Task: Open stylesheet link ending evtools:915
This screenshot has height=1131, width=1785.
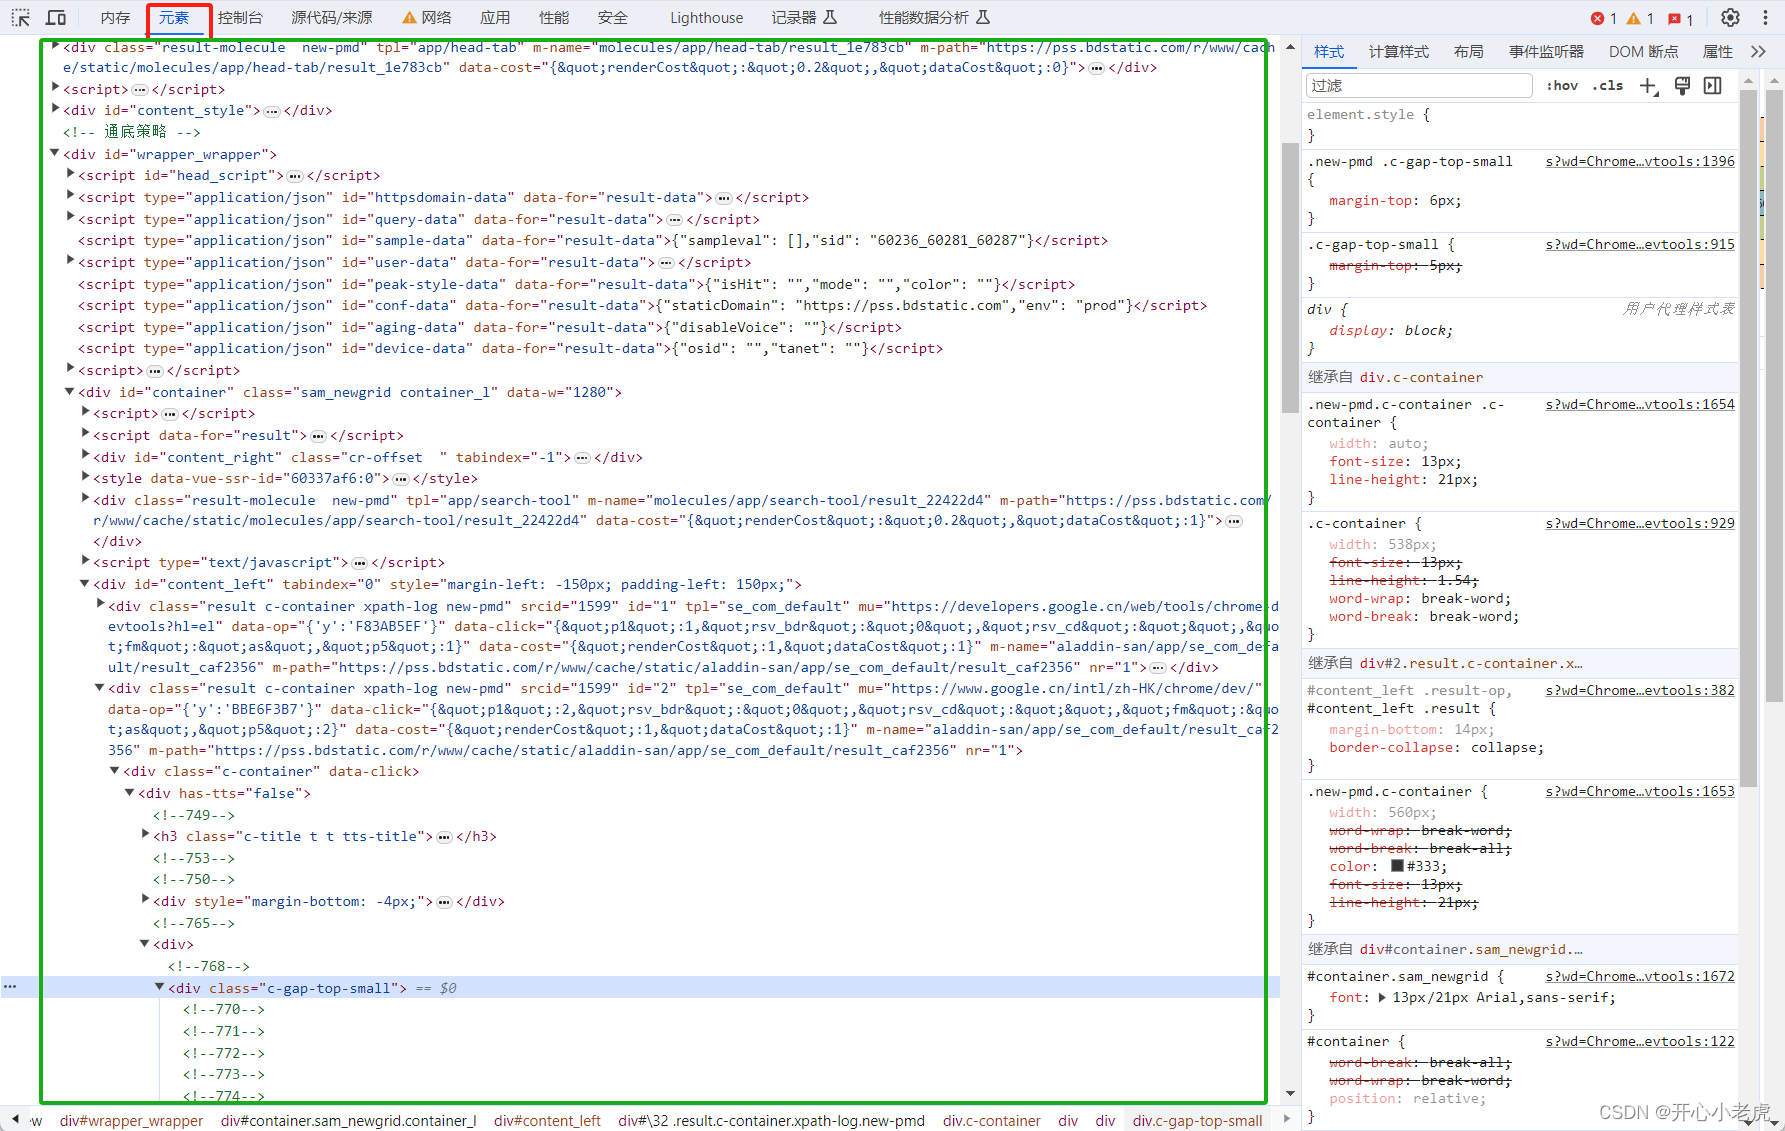Action: 1640,244
